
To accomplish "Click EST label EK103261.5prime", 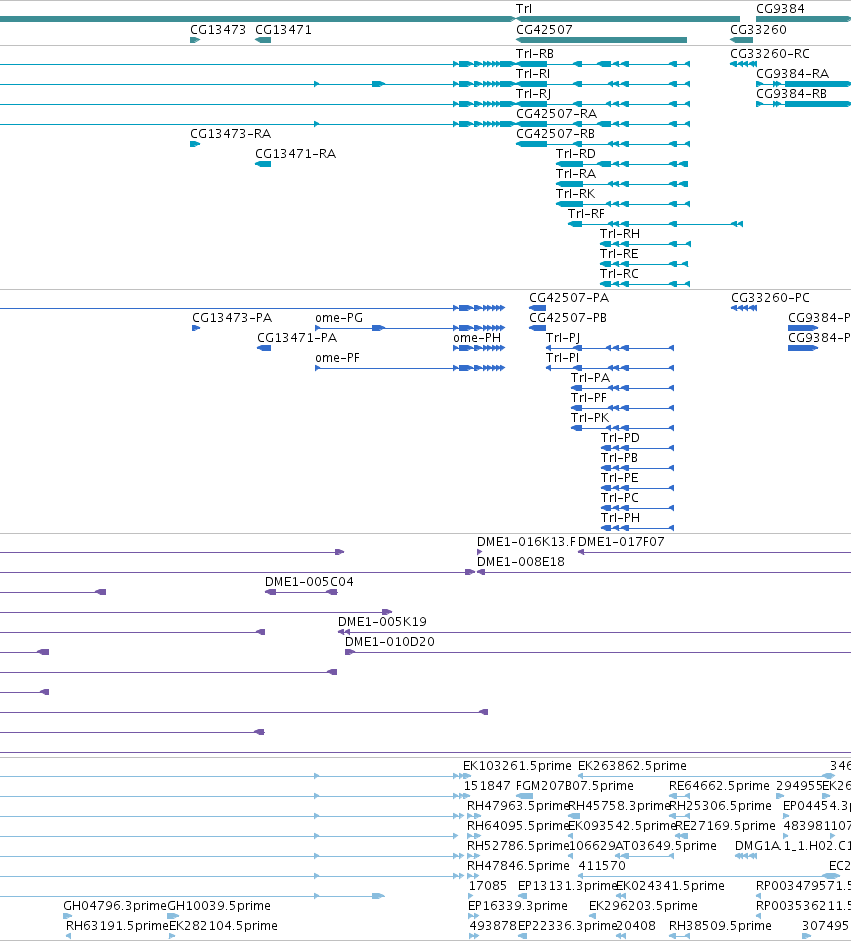I will 517,766.
